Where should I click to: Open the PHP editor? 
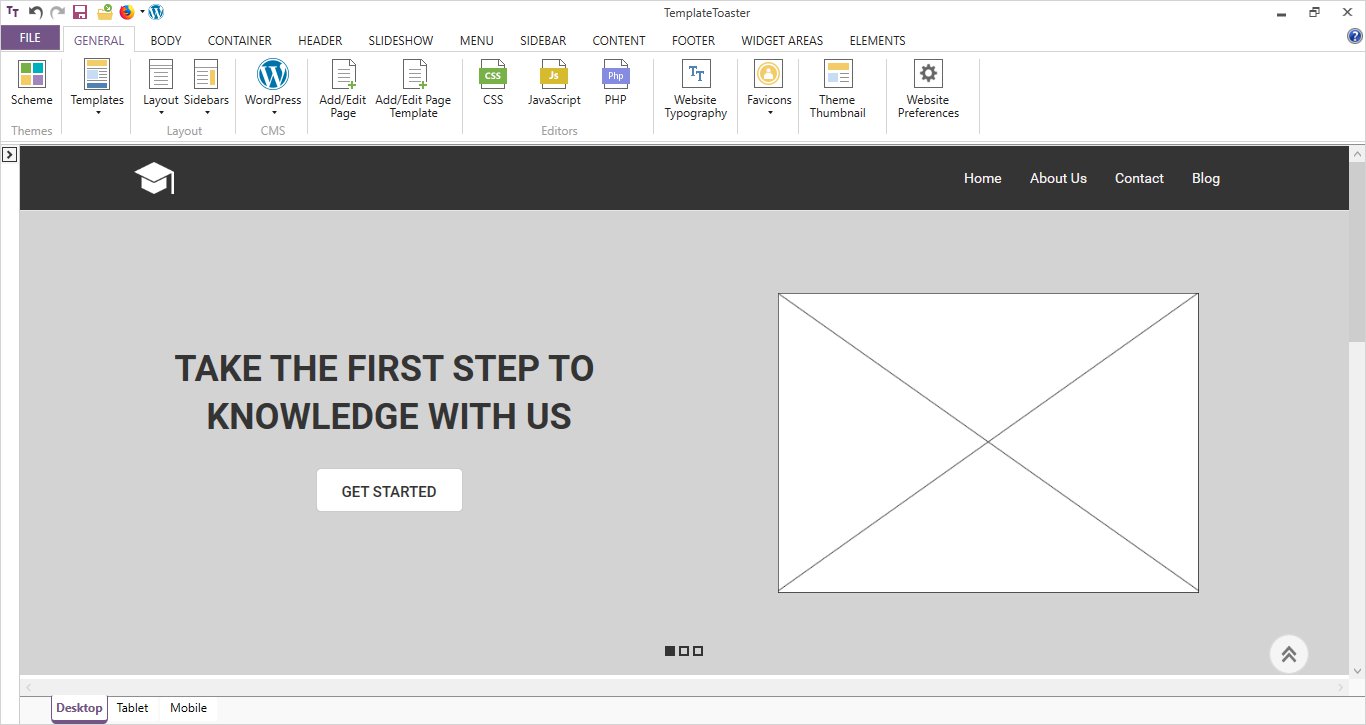click(x=615, y=75)
